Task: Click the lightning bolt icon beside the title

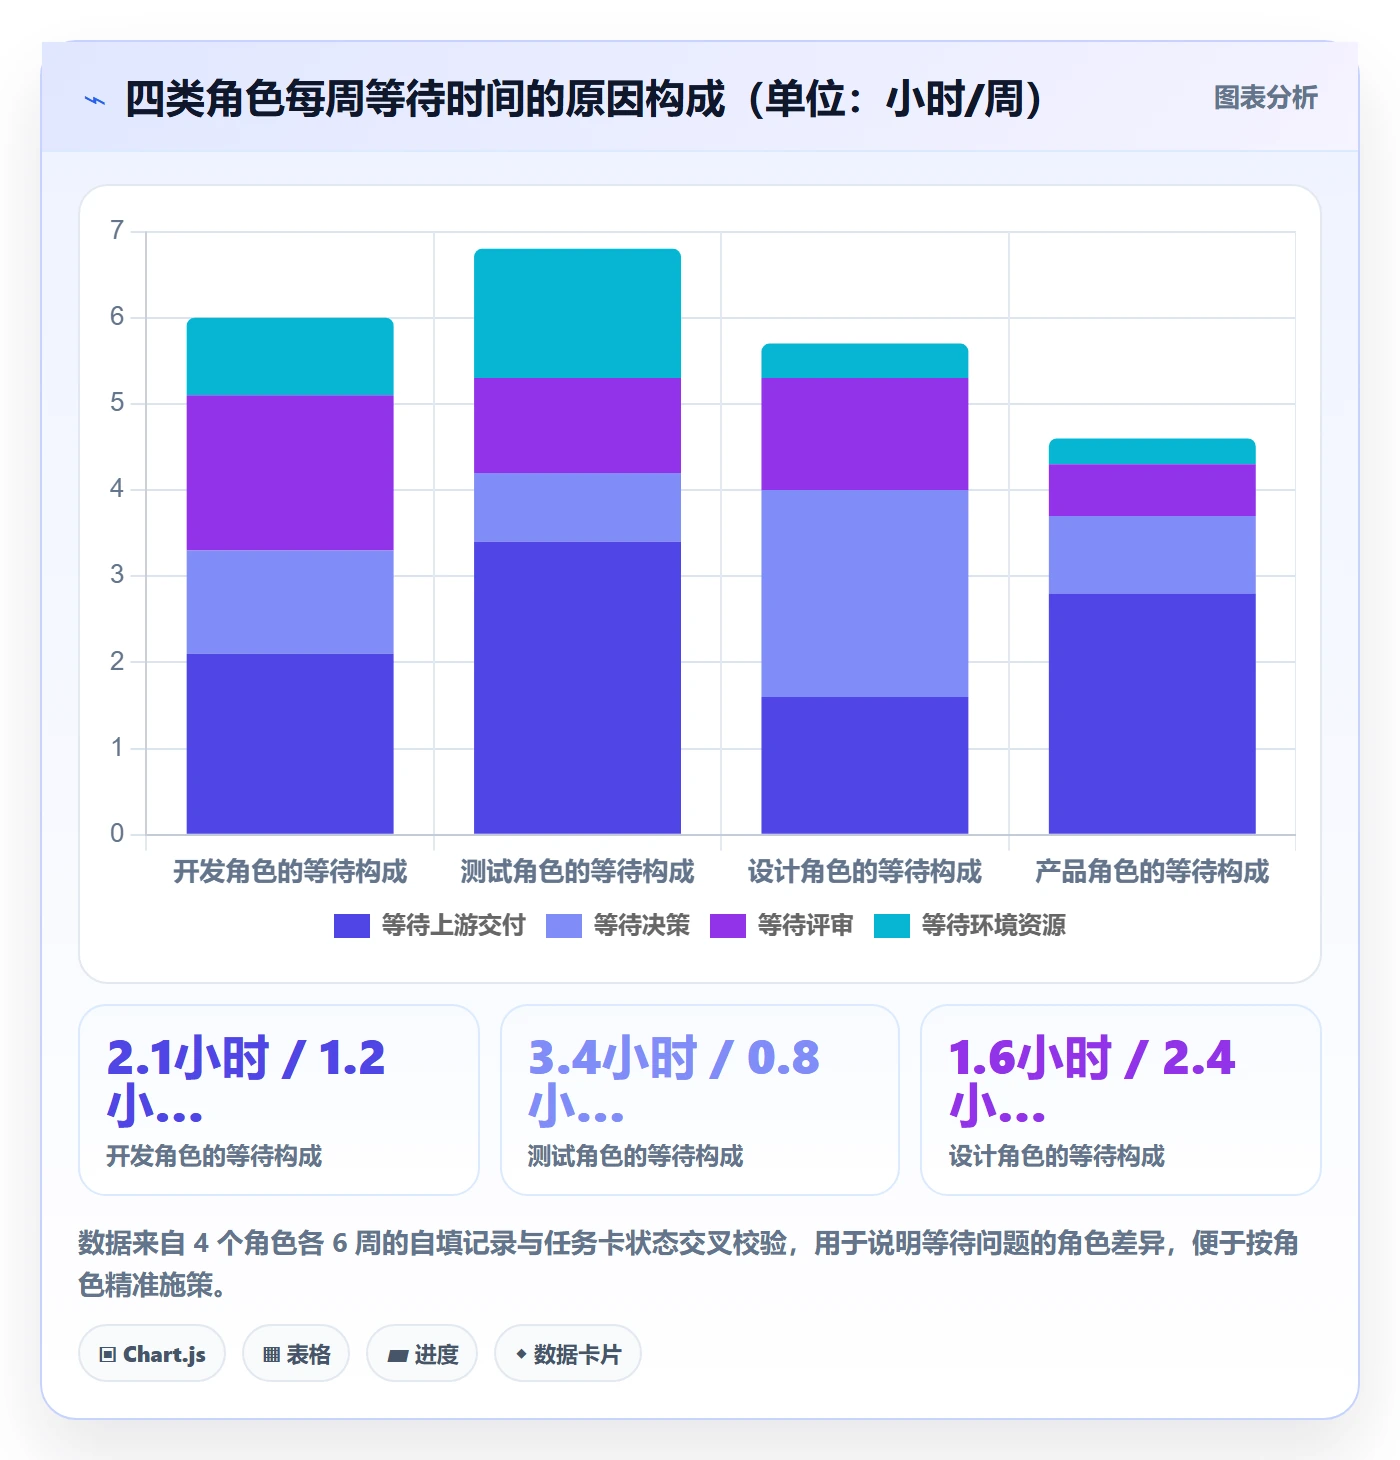Action: click(x=95, y=100)
